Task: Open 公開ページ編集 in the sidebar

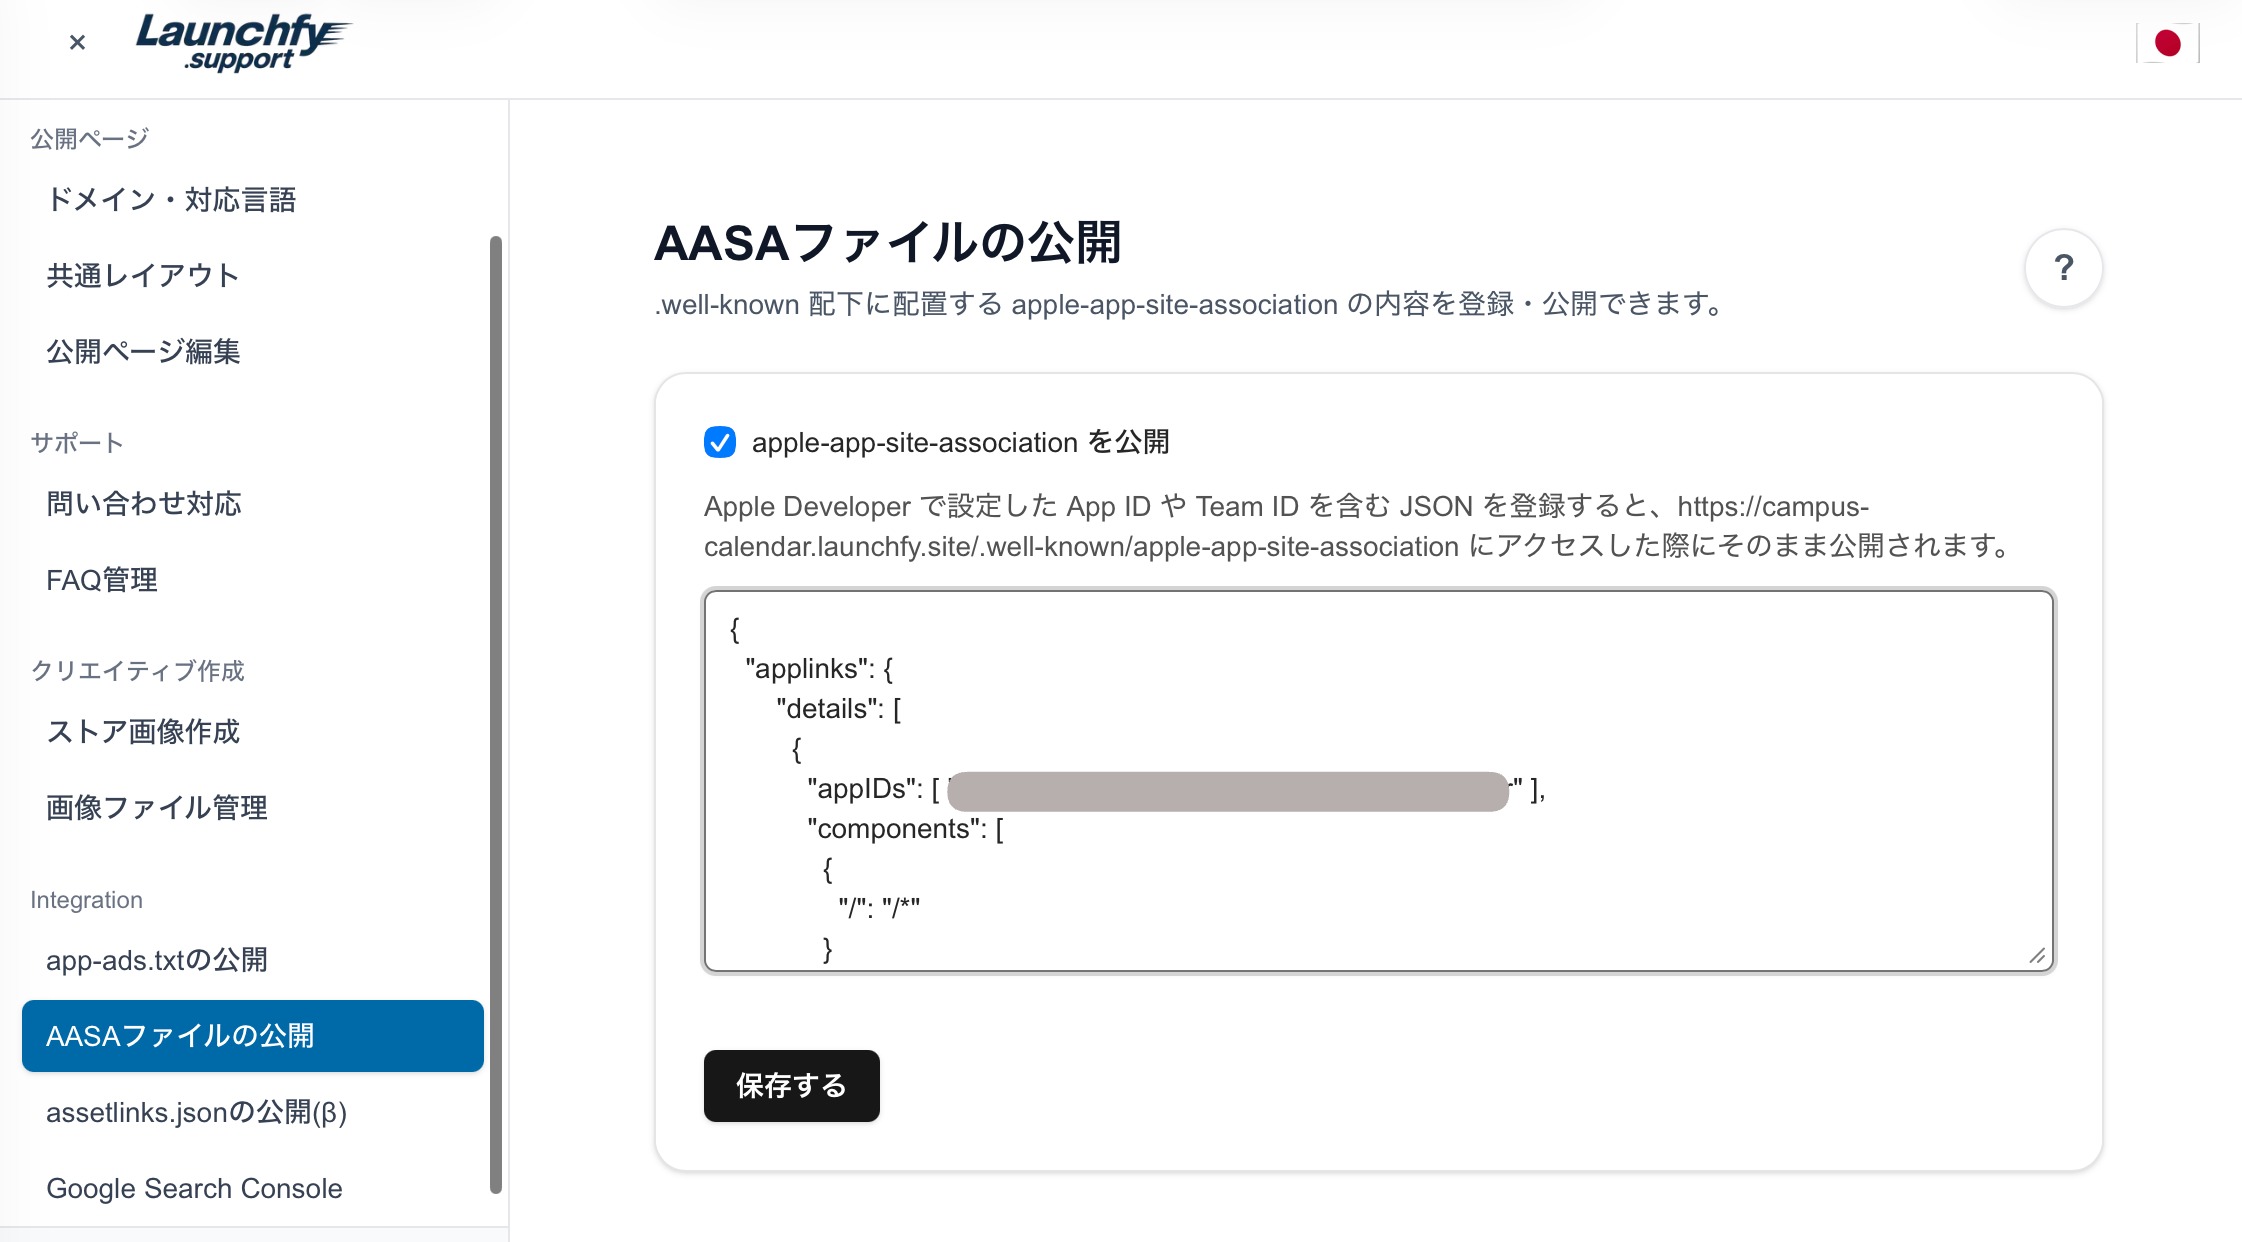Action: pos(143,352)
